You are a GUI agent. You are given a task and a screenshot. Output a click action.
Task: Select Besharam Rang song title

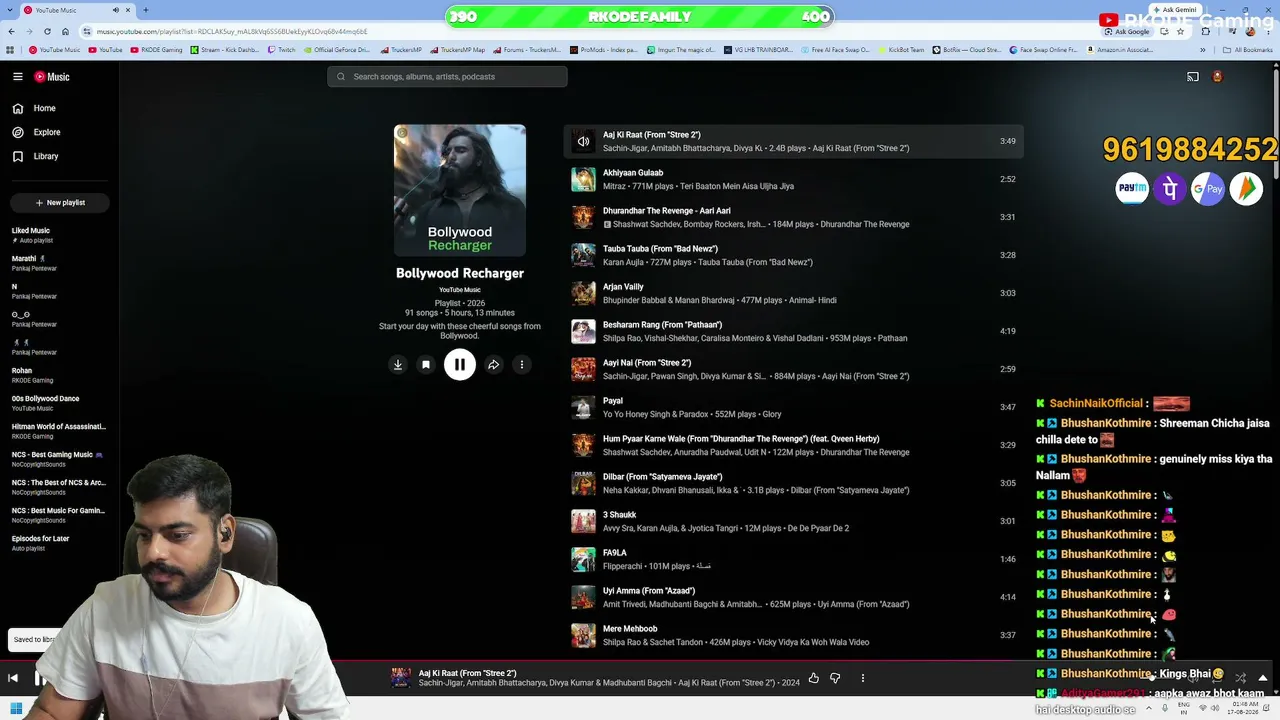pyautogui.click(x=662, y=325)
